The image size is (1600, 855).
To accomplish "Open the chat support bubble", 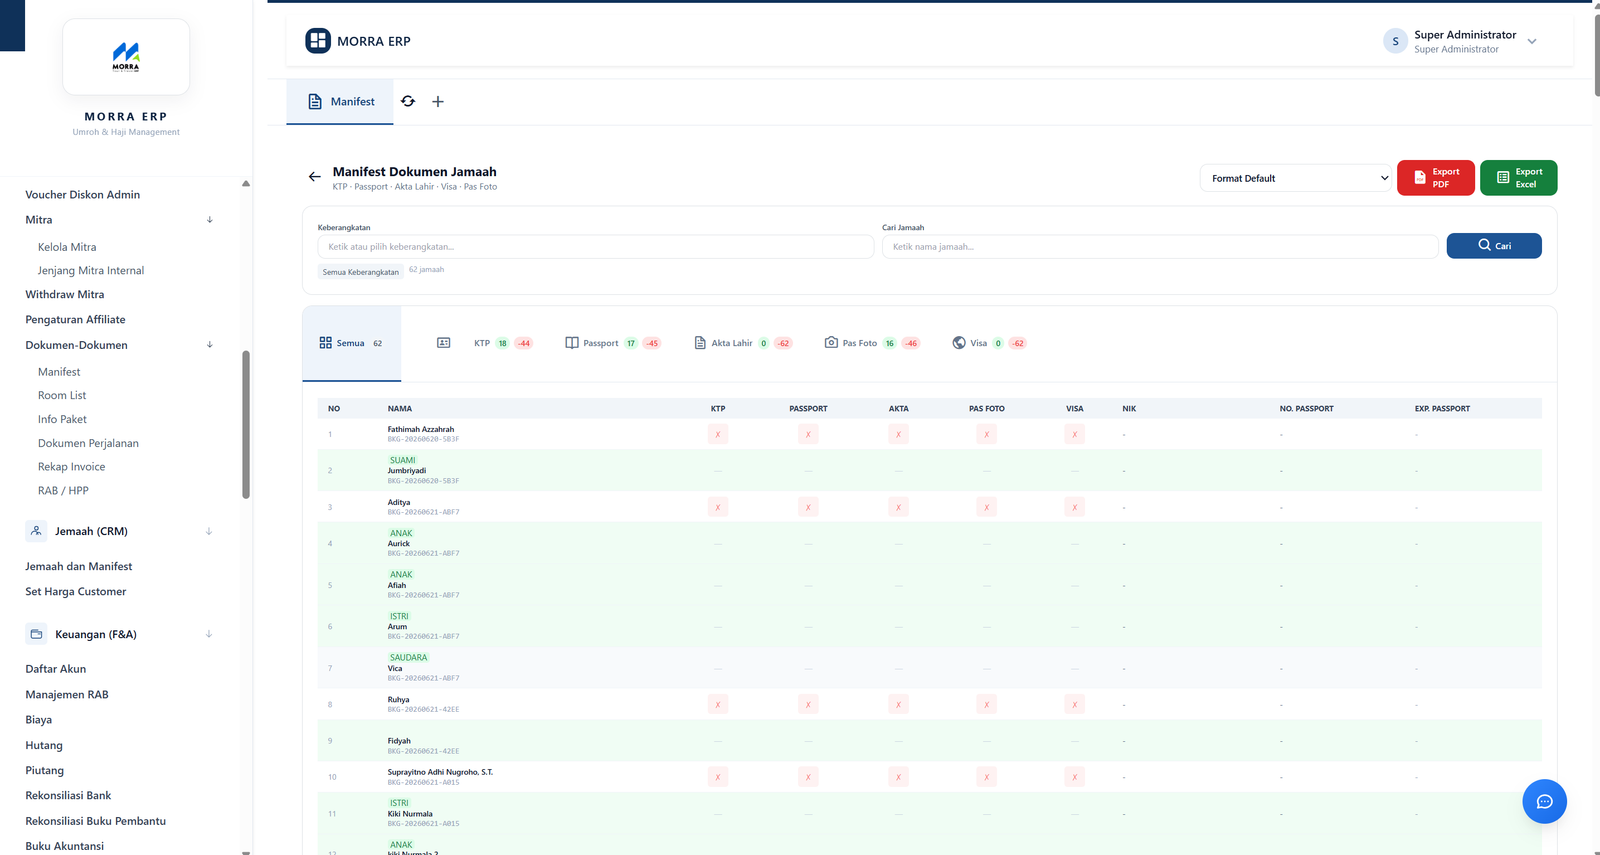I will (1544, 801).
